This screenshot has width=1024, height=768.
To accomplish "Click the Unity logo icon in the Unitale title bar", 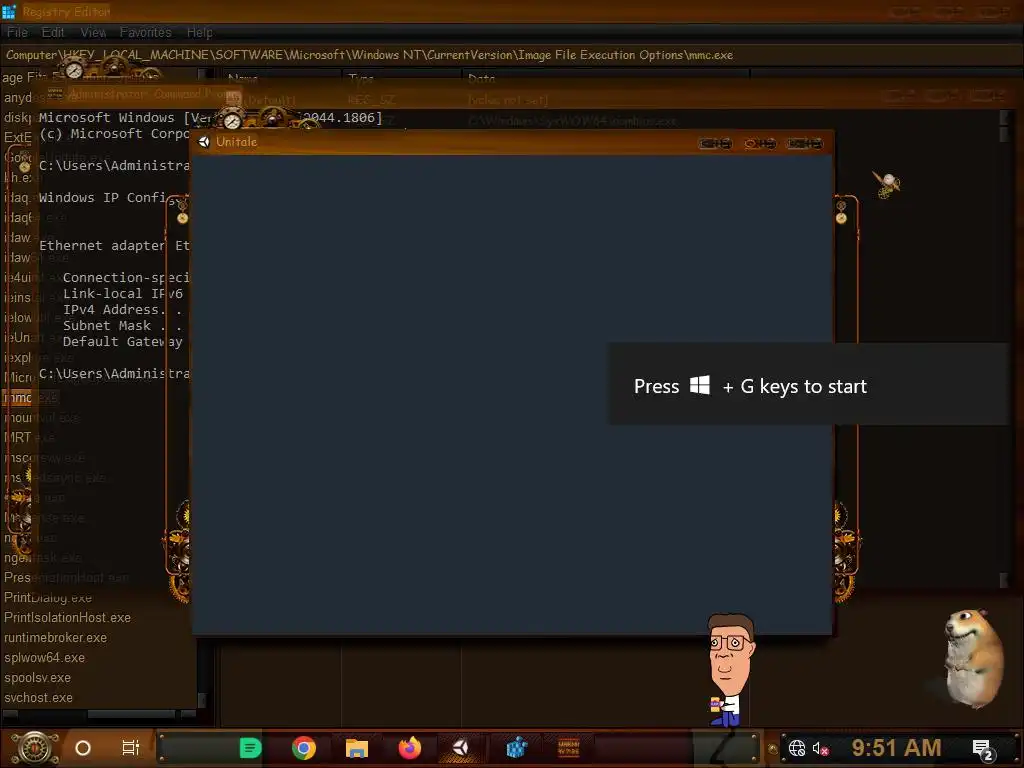I will coord(204,142).
